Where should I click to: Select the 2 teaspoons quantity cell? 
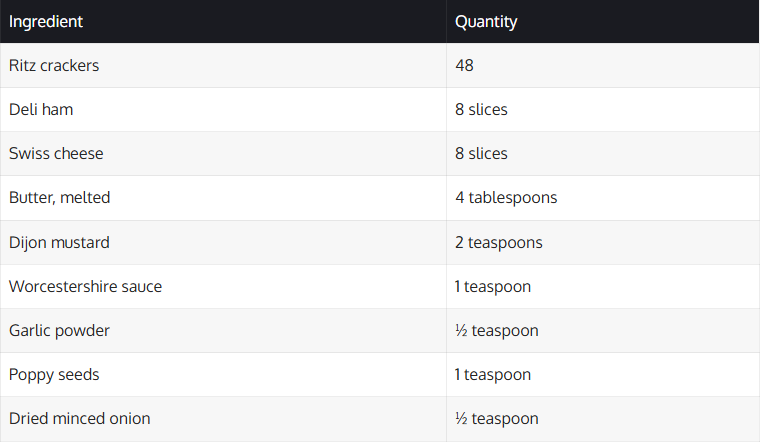499,242
